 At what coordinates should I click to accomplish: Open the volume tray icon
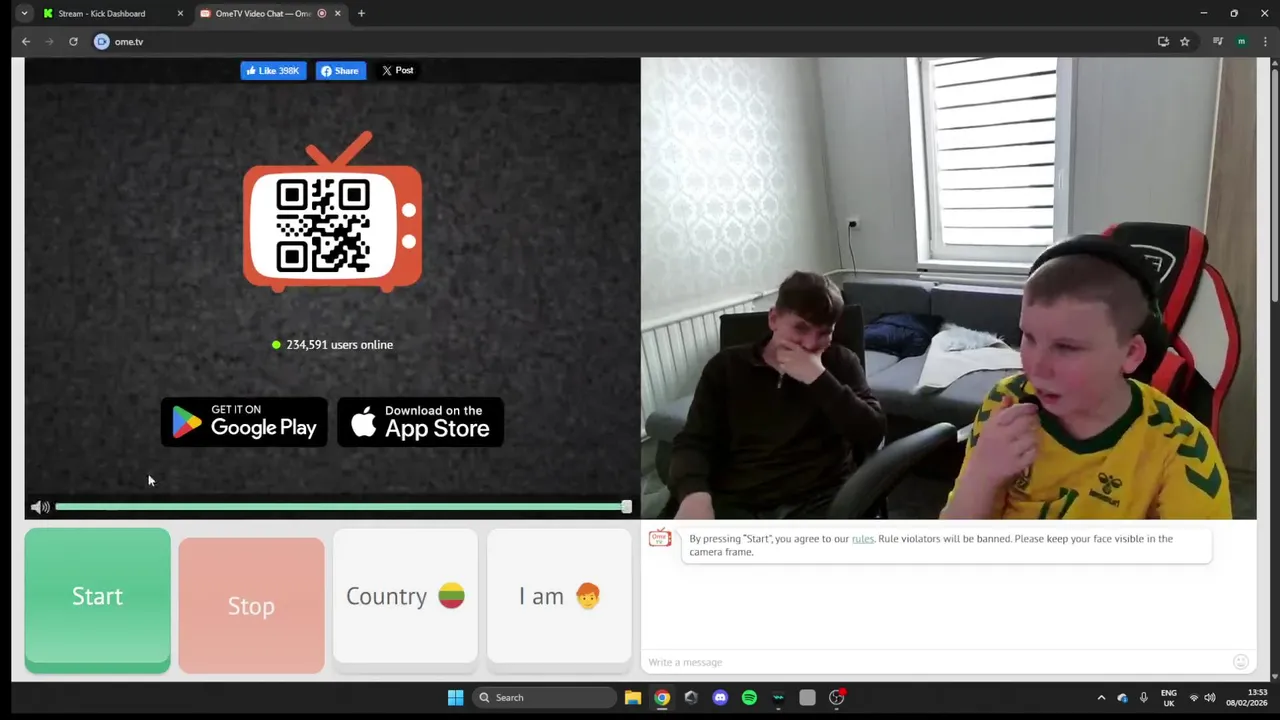coord(1210,697)
